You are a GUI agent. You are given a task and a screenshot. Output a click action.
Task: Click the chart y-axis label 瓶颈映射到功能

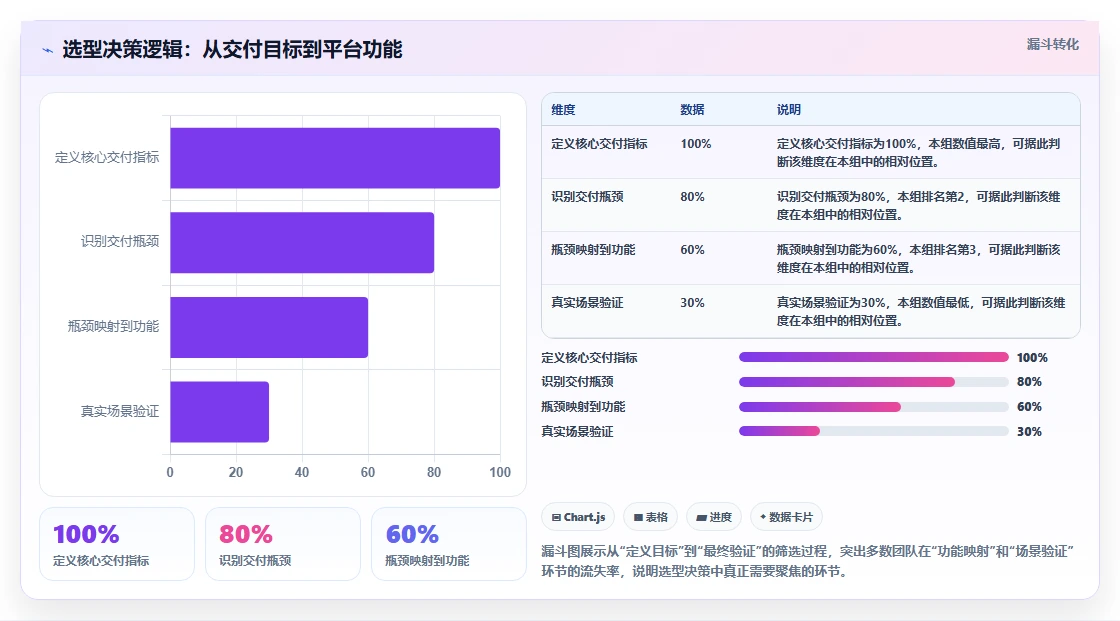114,326
